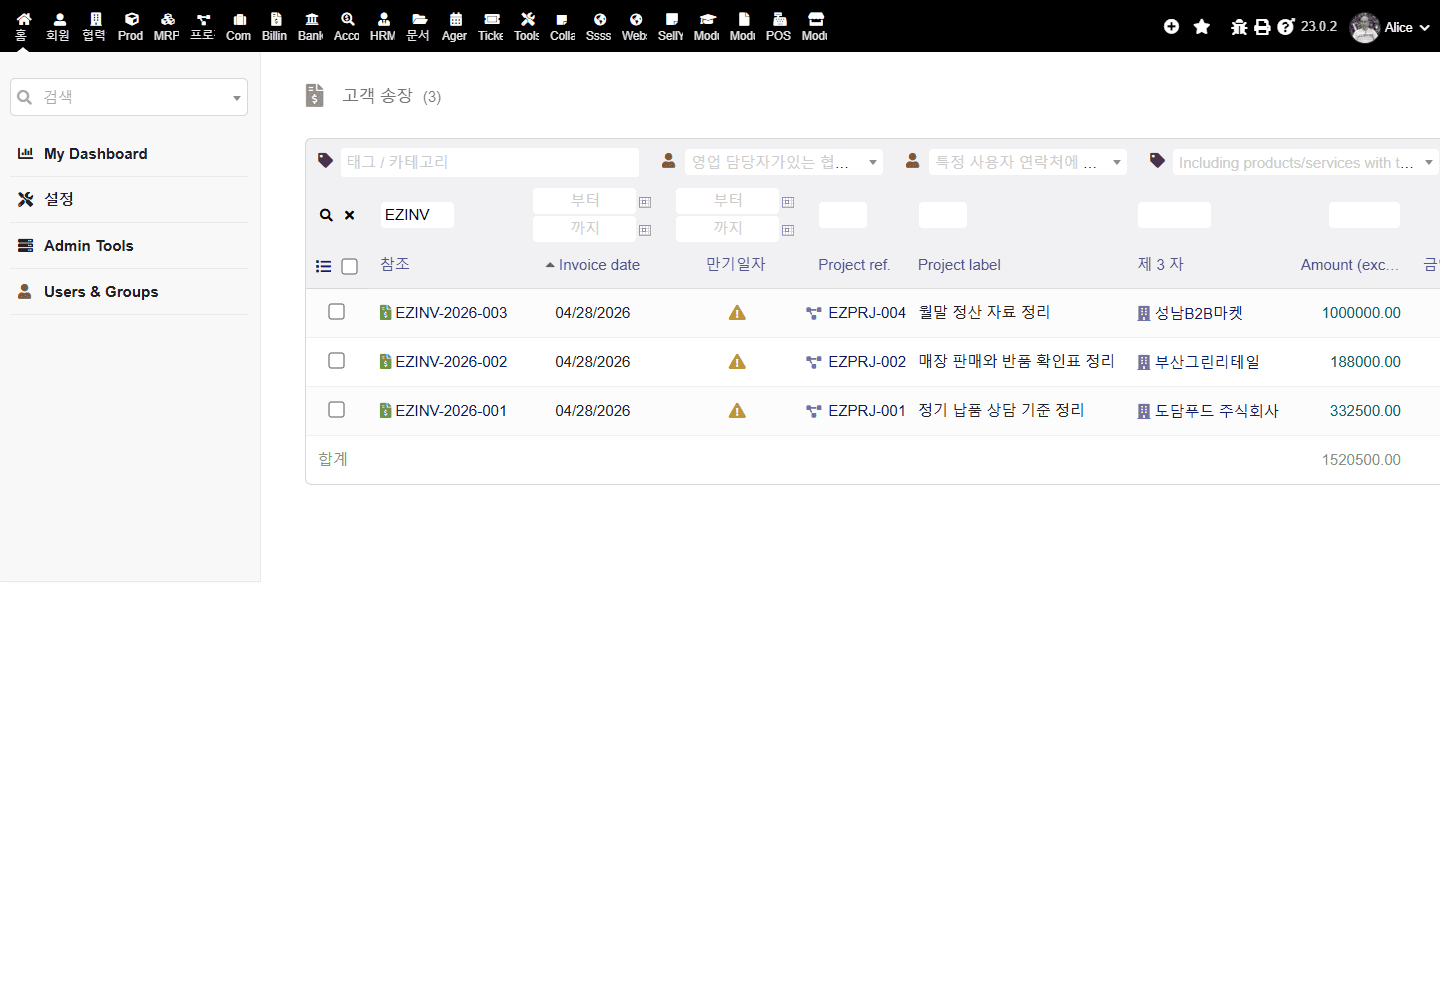1440x1000 pixels.
Task: Click the search magnifier icon in filter row
Action: click(x=326, y=215)
